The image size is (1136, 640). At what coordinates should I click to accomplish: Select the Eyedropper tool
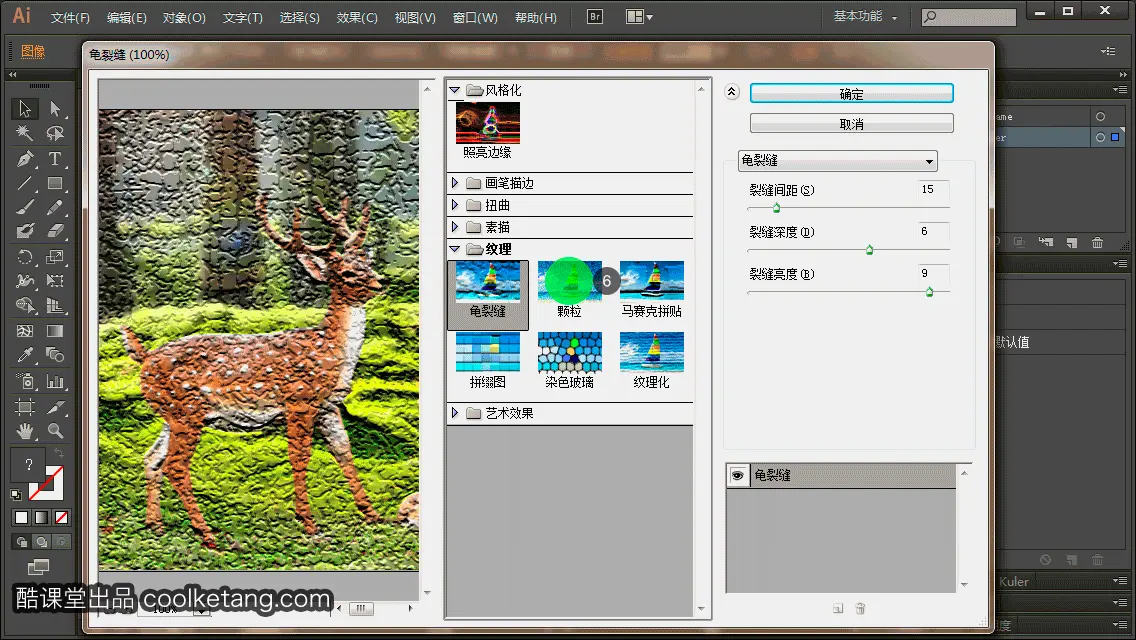25,355
